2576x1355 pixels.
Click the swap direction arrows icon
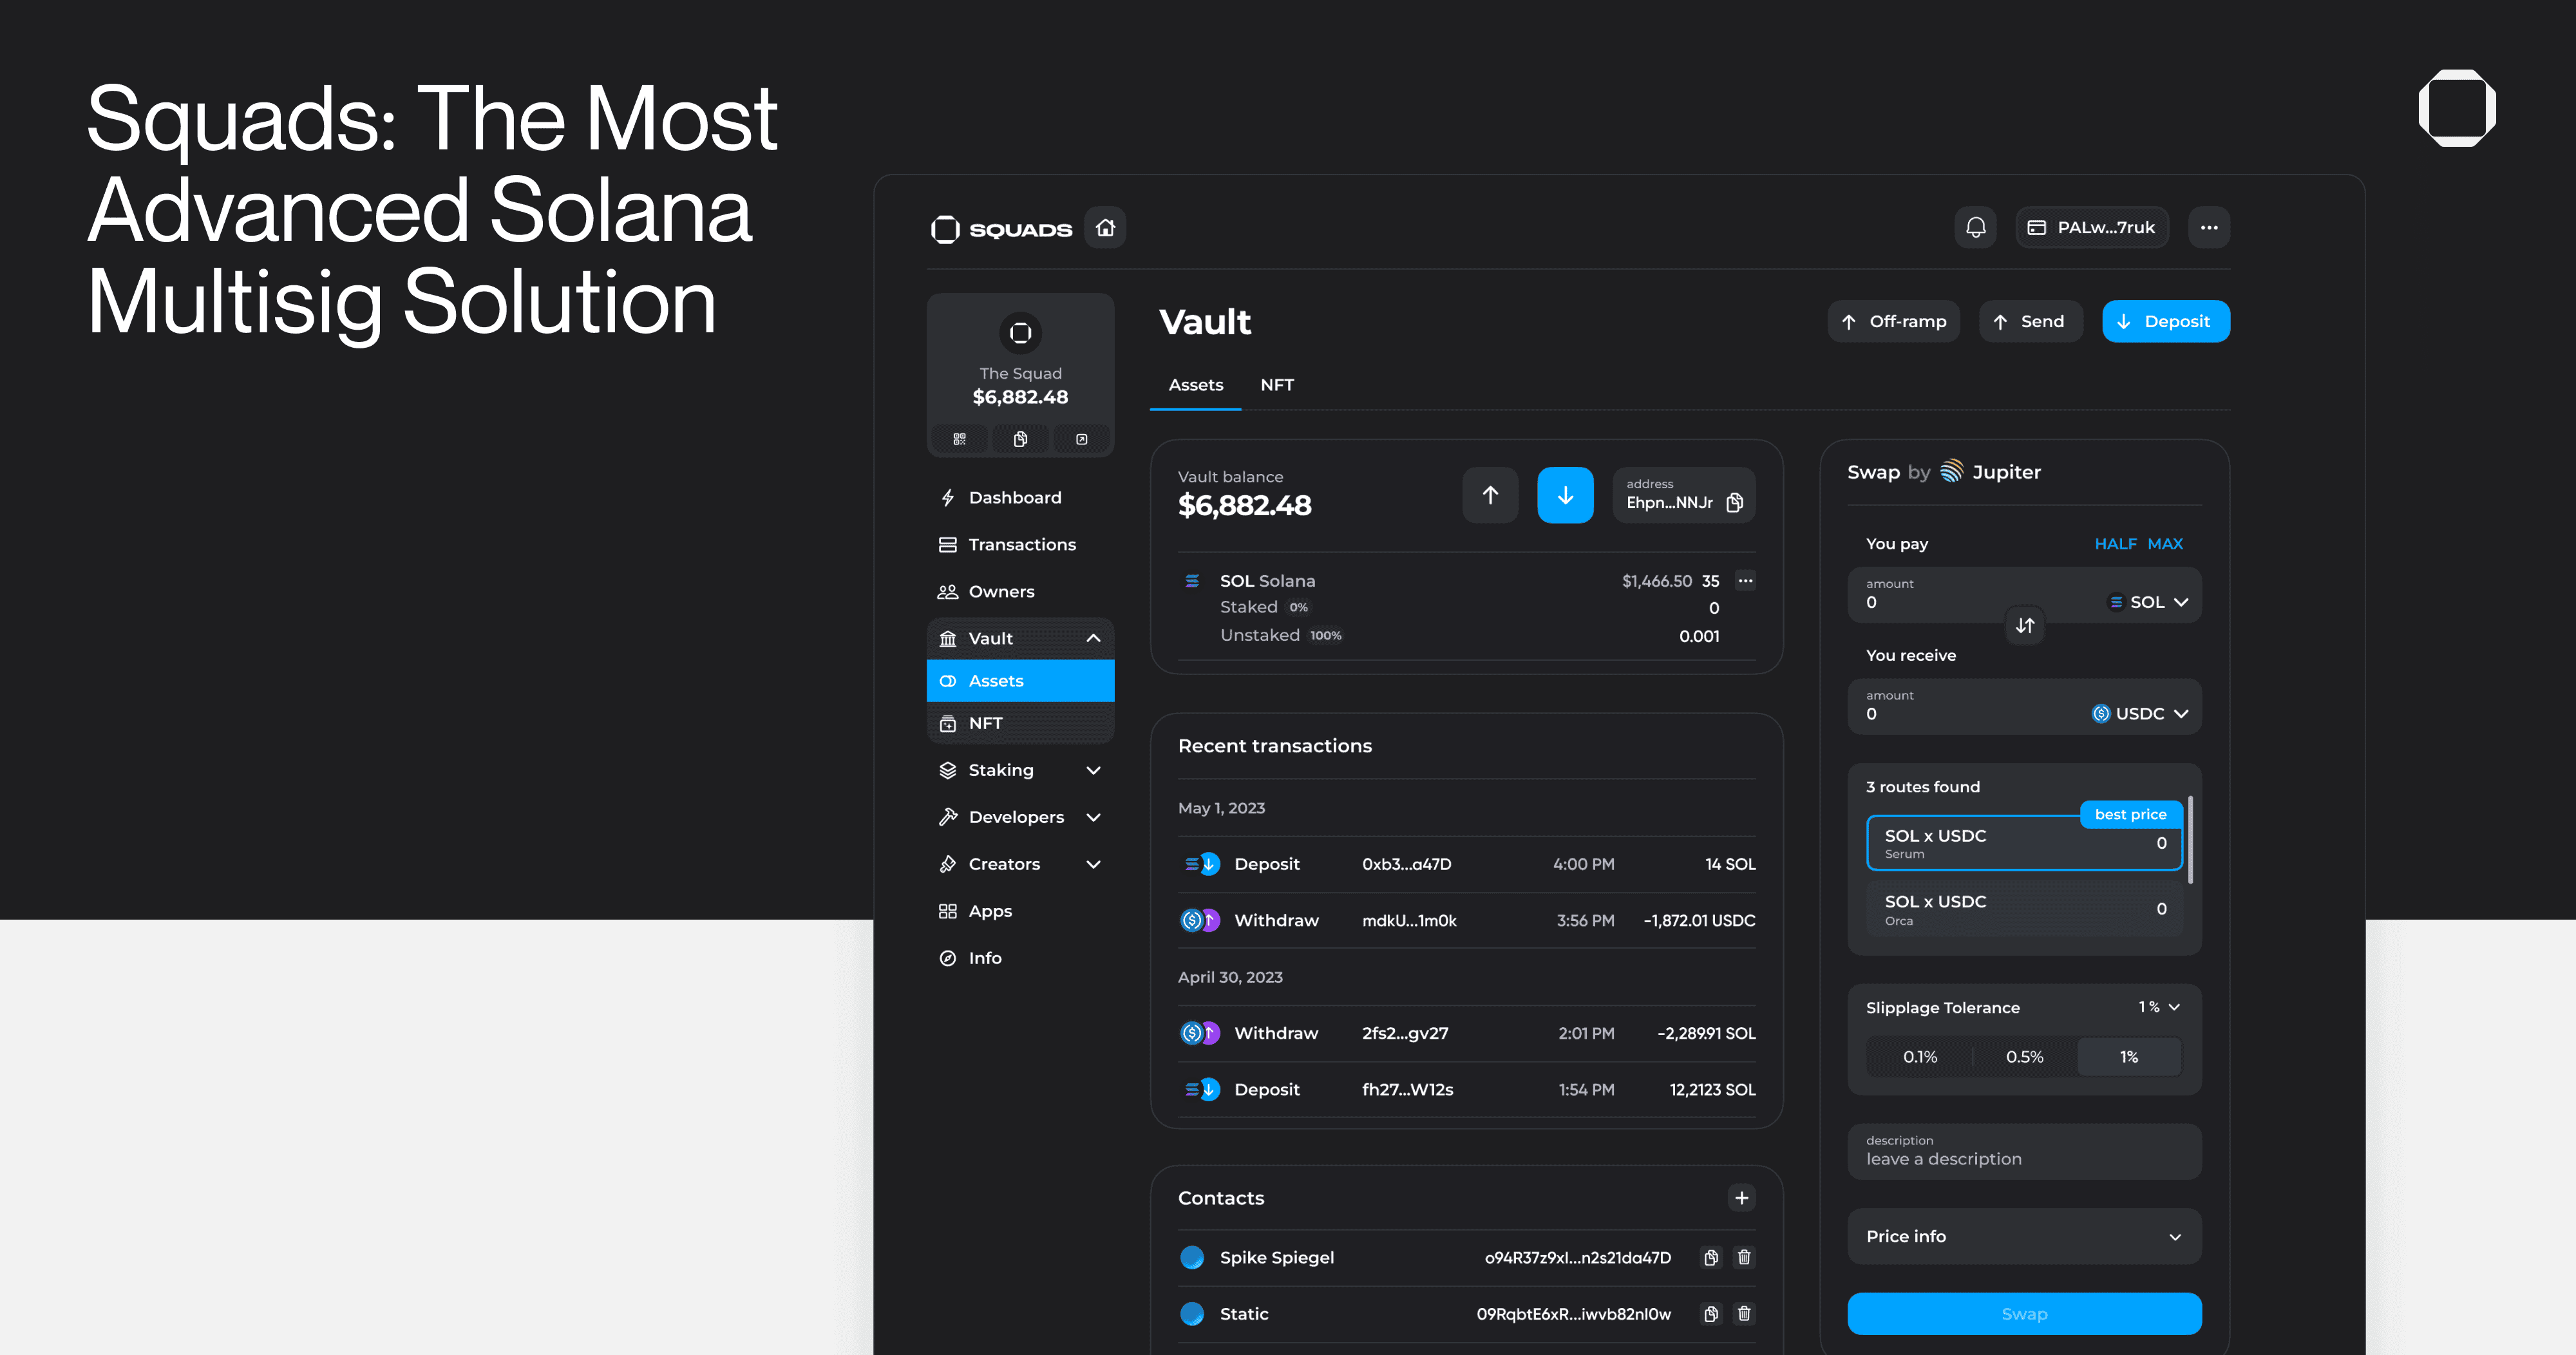point(2025,626)
